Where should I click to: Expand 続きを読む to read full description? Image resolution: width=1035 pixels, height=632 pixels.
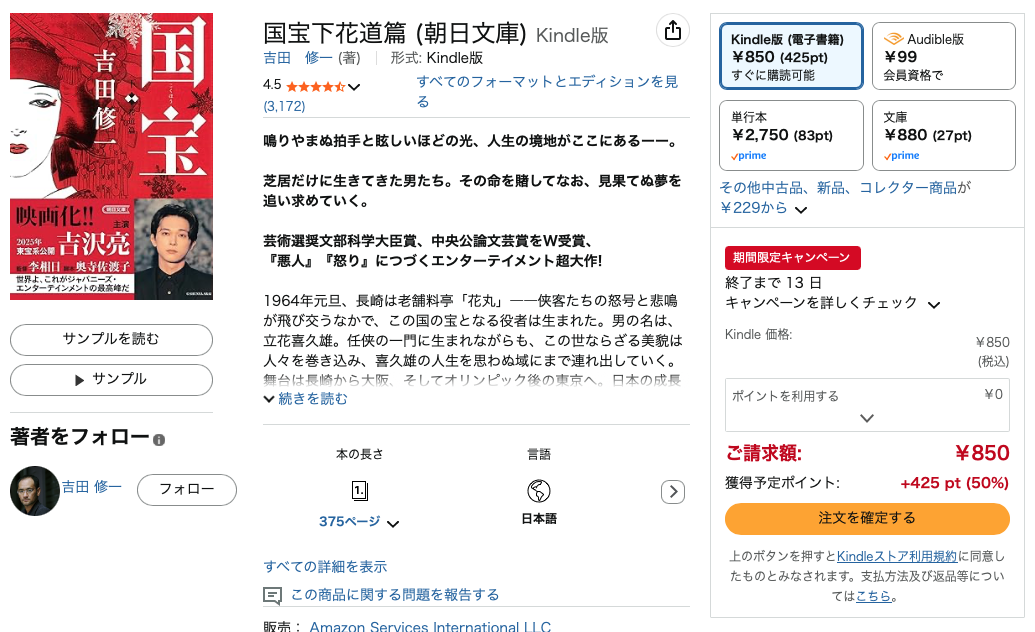[x=305, y=399]
